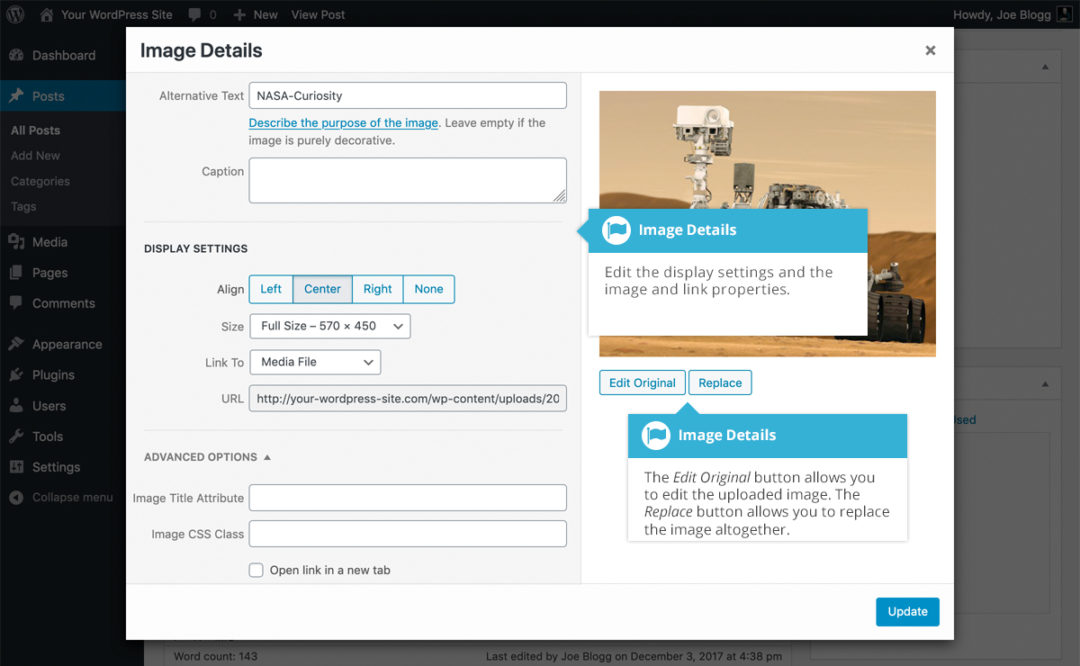Click the Tools icon in sidebar
1080x666 pixels.
coord(18,436)
